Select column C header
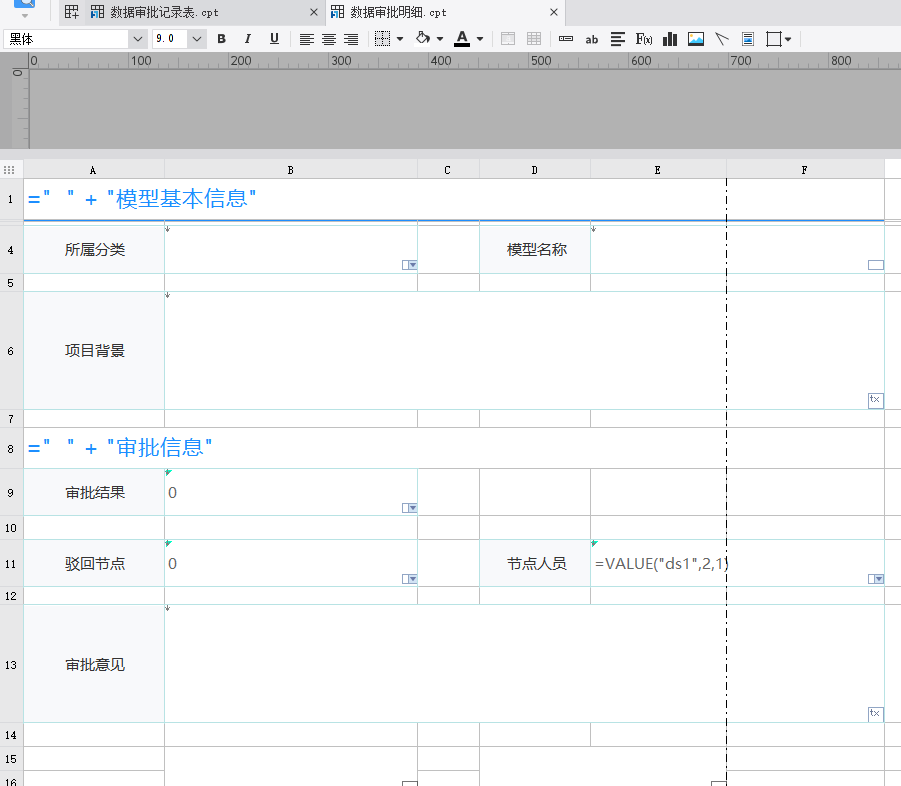The width and height of the screenshot is (901, 786). click(448, 170)
